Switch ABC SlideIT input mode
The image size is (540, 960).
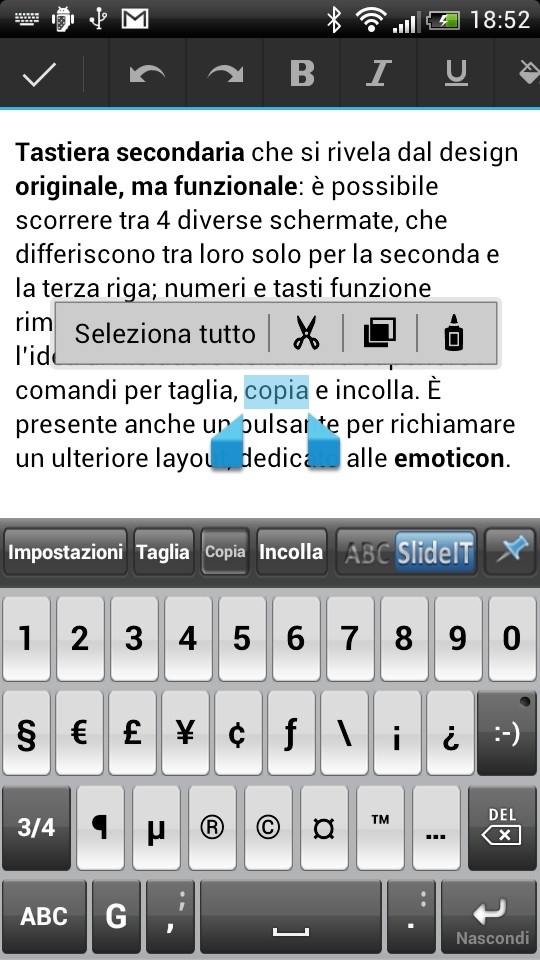point(408,552)
